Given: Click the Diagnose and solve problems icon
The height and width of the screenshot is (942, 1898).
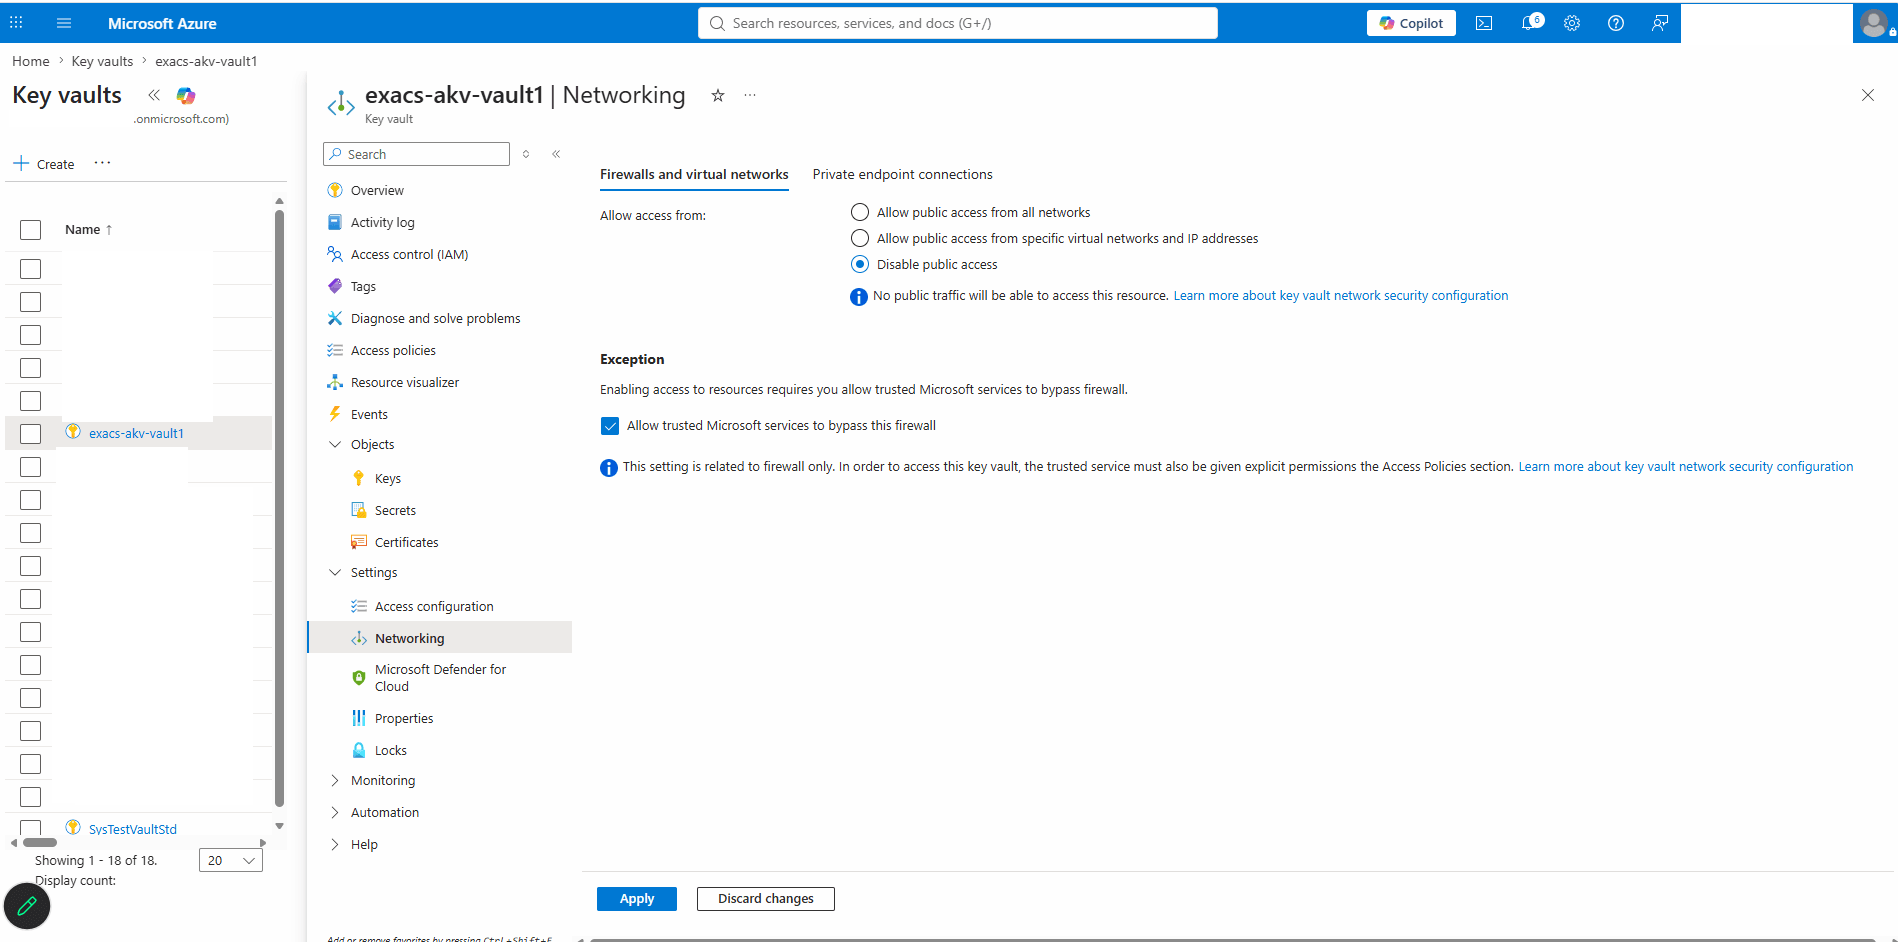Looking at the screenshot, I should click(x=335, y=318).
